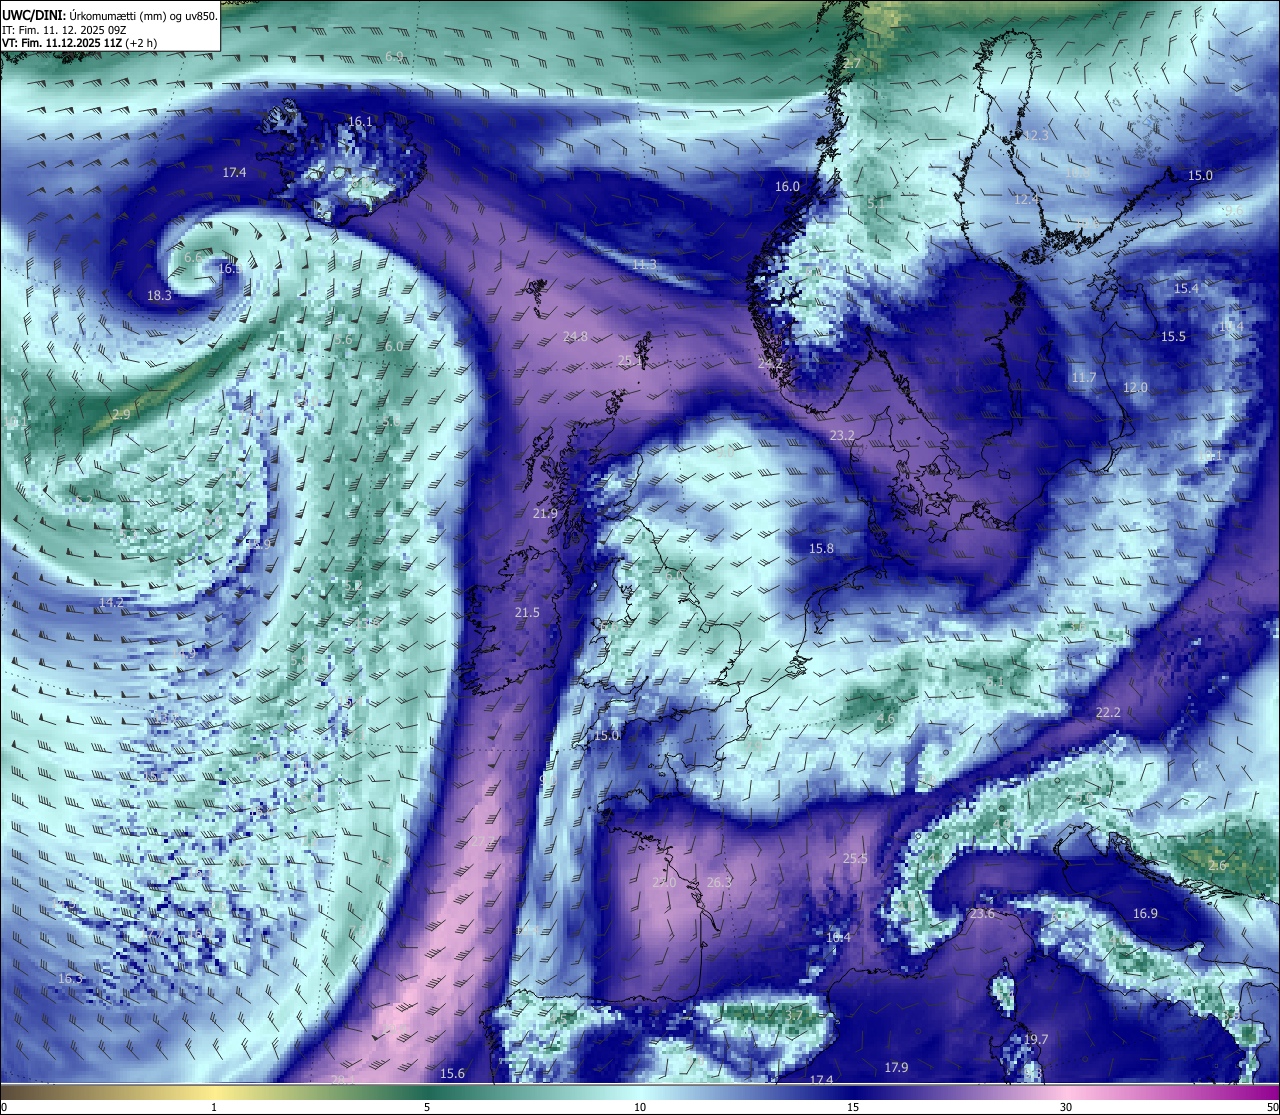Screen dimensions: 1280x1115
Task: Click the 22.2 value on the map
Action: point(1108,713)
